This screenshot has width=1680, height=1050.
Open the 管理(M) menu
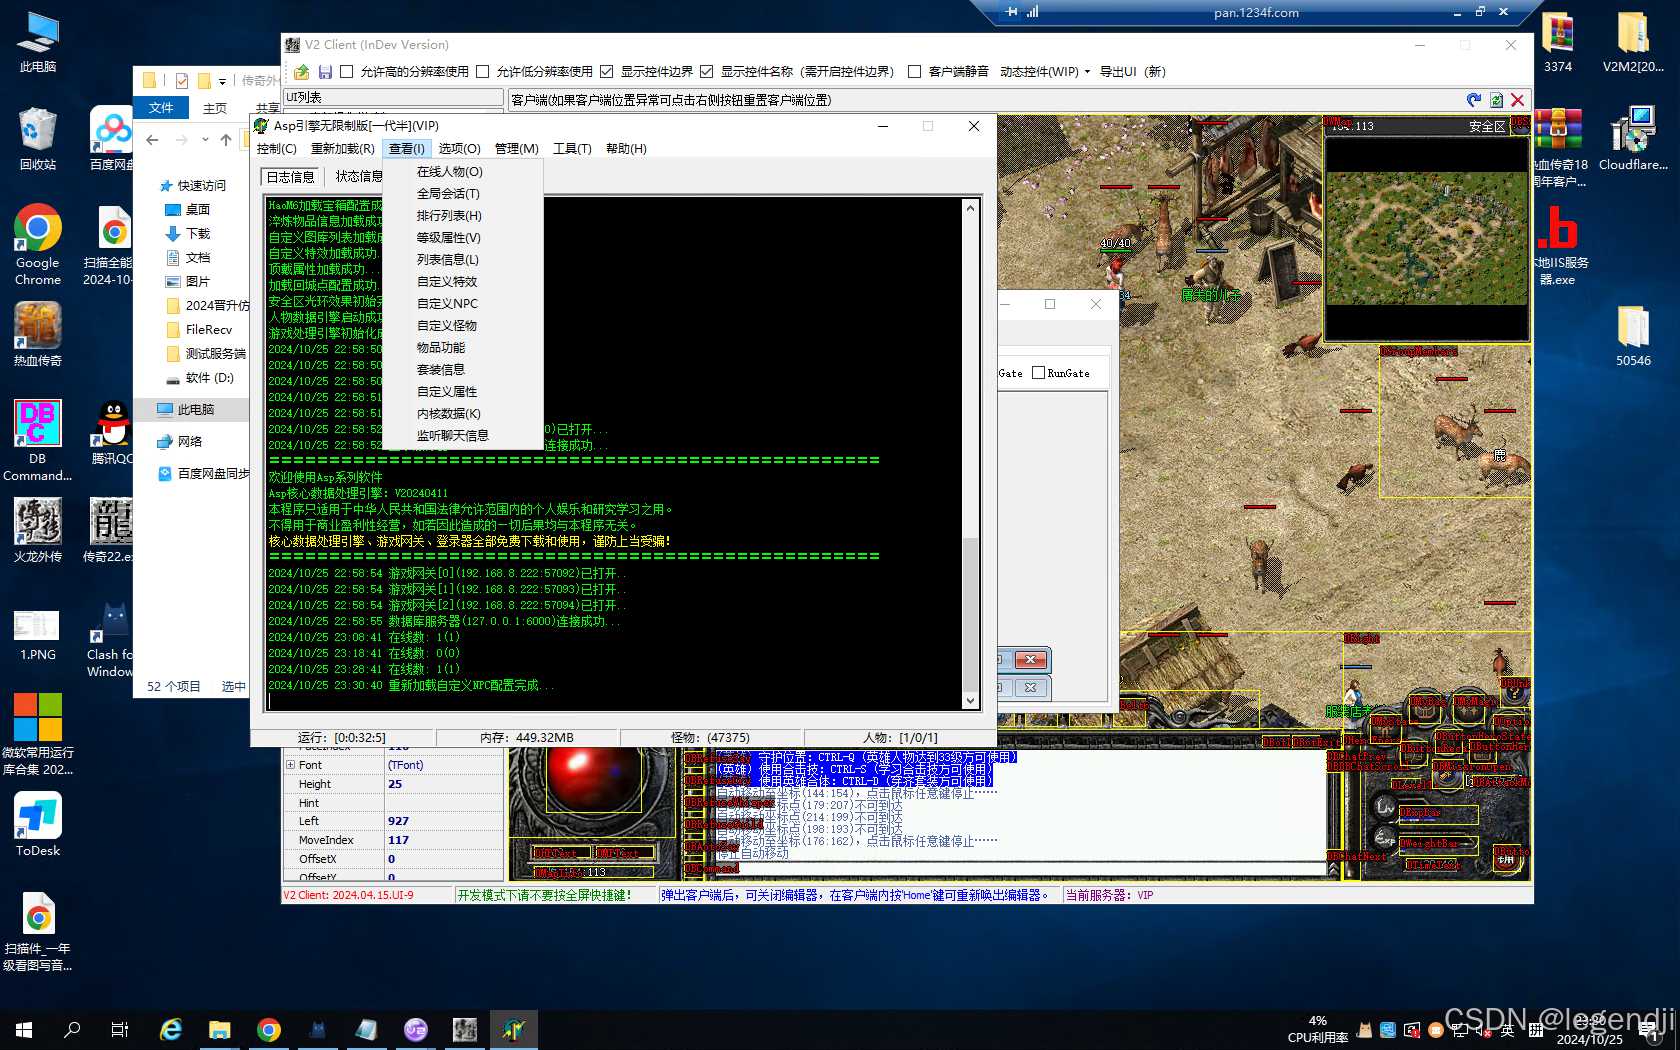point(516,149)
